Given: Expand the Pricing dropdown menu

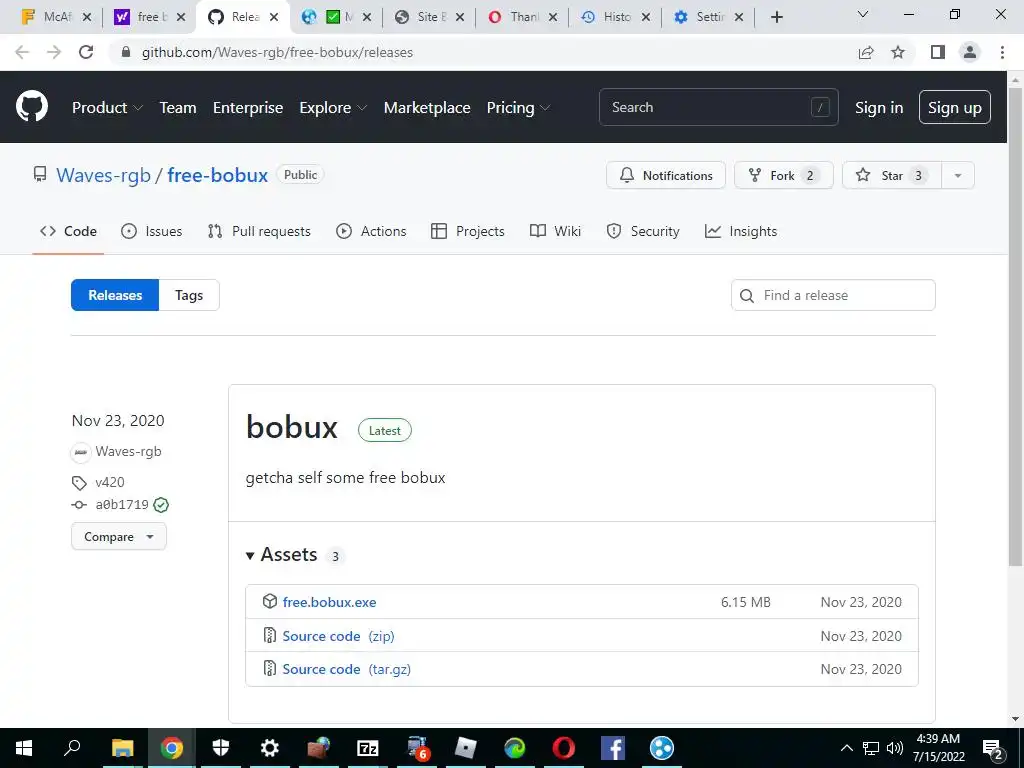Looking at the screenshot, I should (518, 108).
